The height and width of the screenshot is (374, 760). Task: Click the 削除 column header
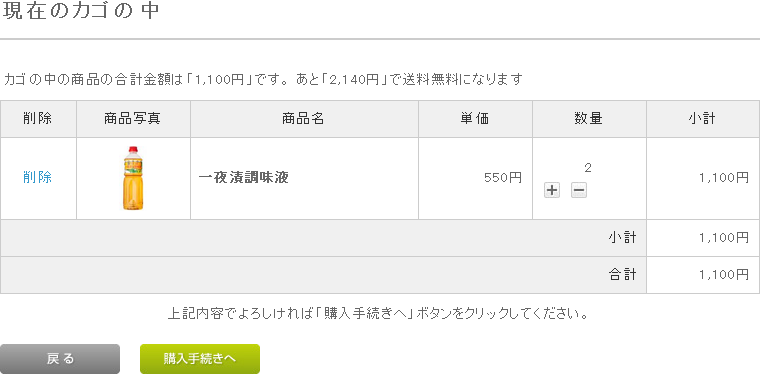click(38, 119)
